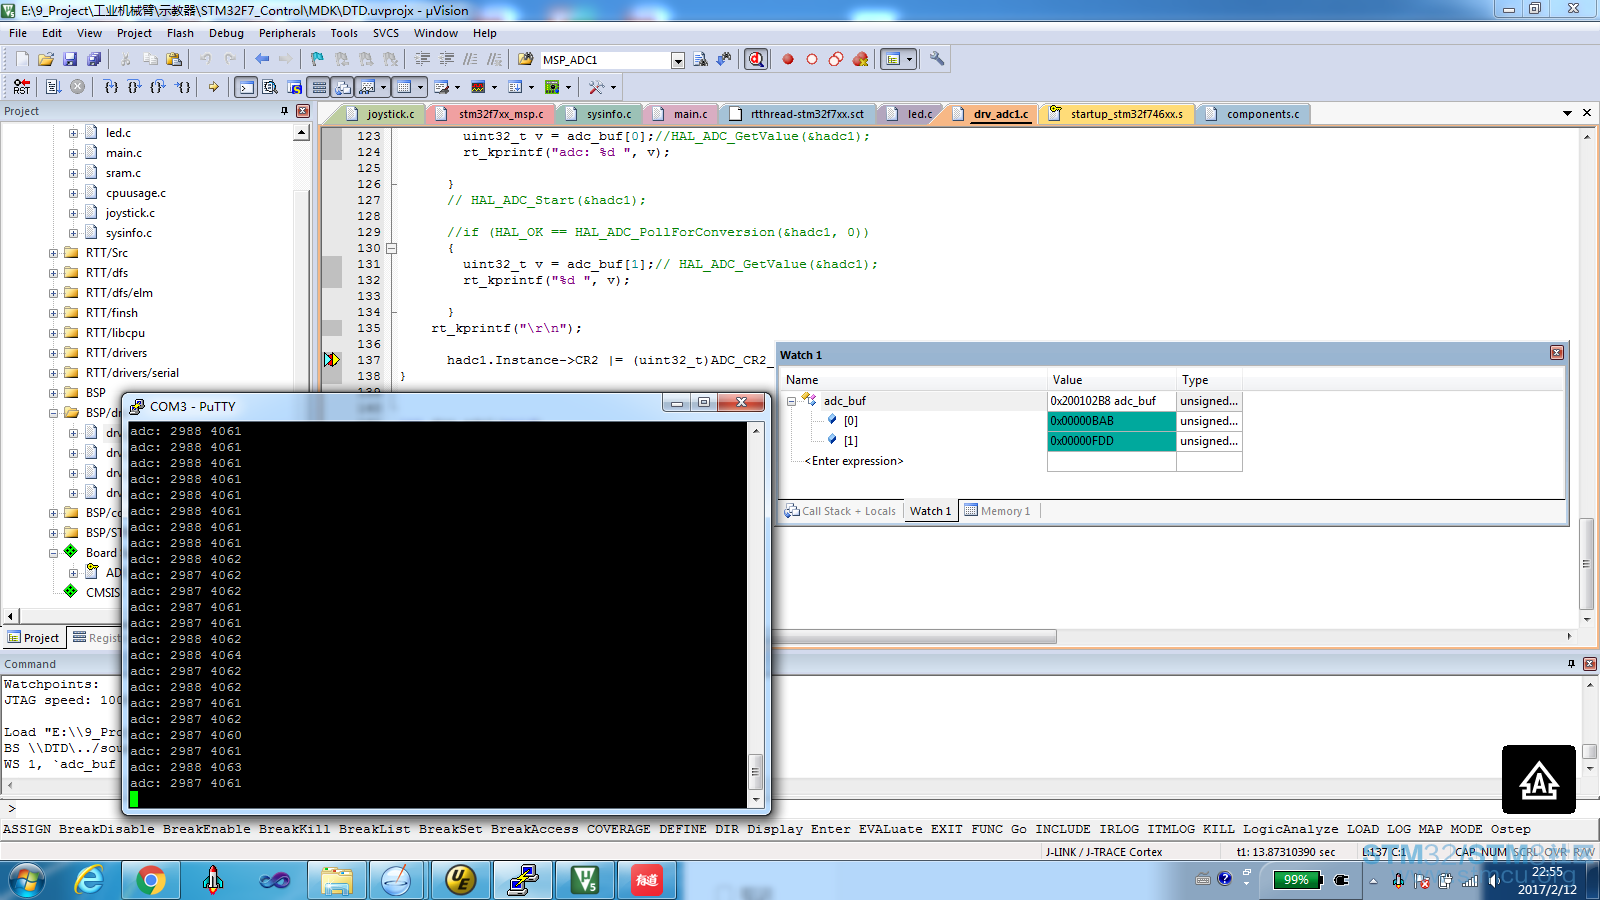Screen dimensions: 1600x900
Task: Click the Find in Files icon
Action: 526,59
